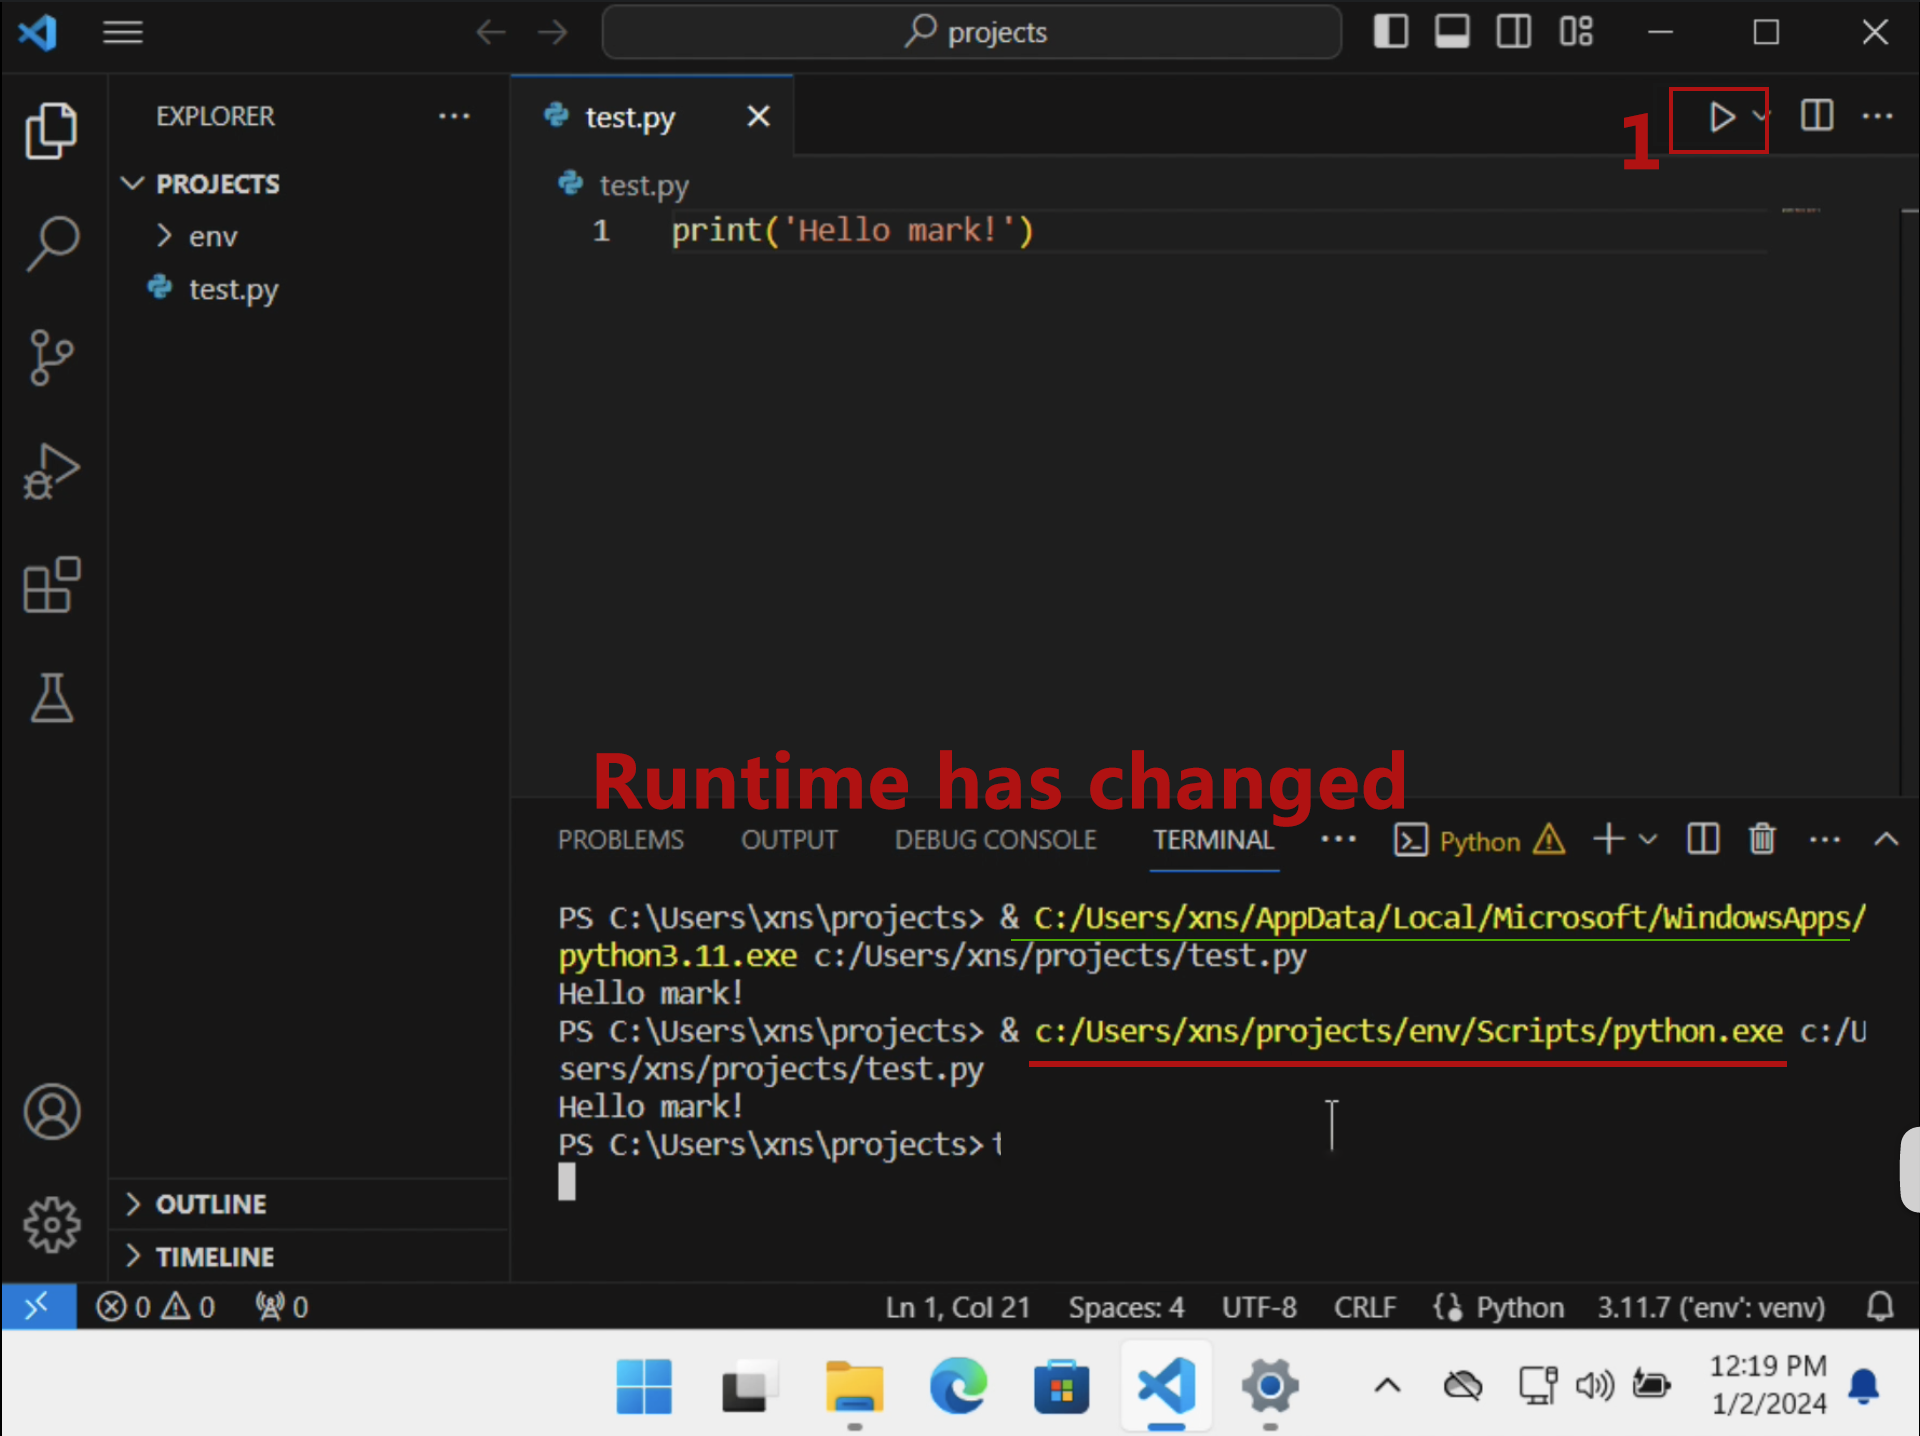1920x1436 pixels.
Task: Create a new terminal with plus icon
Action: 1608,839
